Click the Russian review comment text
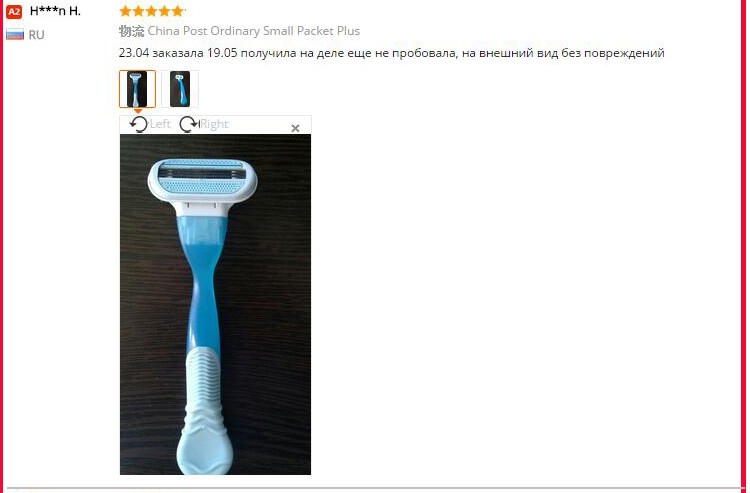Image resolution: width=750 pixels, height=493 pixels. coord(391,53)
